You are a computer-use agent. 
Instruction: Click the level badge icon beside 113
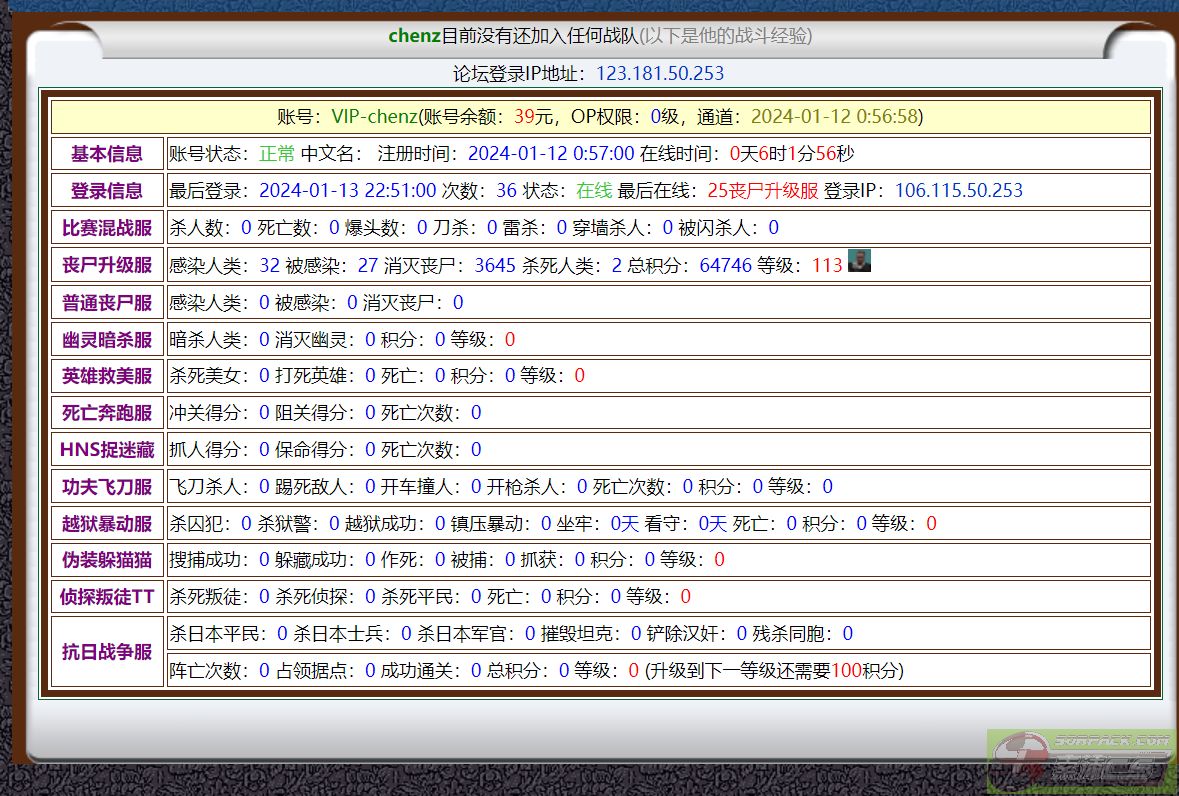[859, 262]
